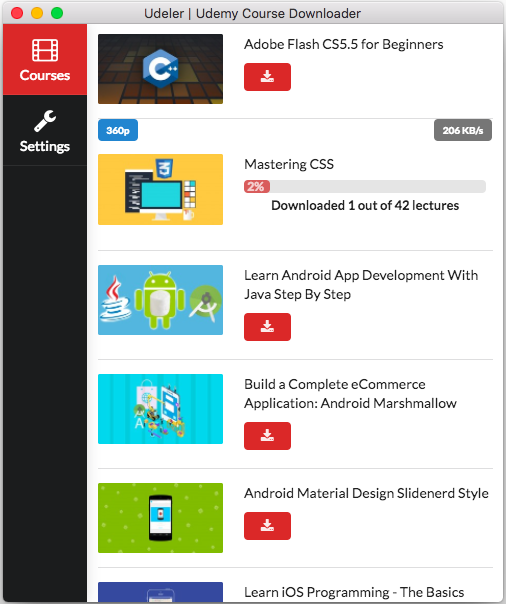Screen dimensions: 506x604
Task: Click the 206 KB/s download speed badge
Action: 463,130
